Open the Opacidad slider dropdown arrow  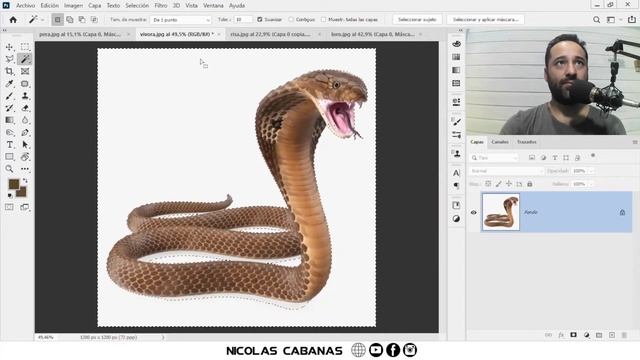(x=591, y=171)
